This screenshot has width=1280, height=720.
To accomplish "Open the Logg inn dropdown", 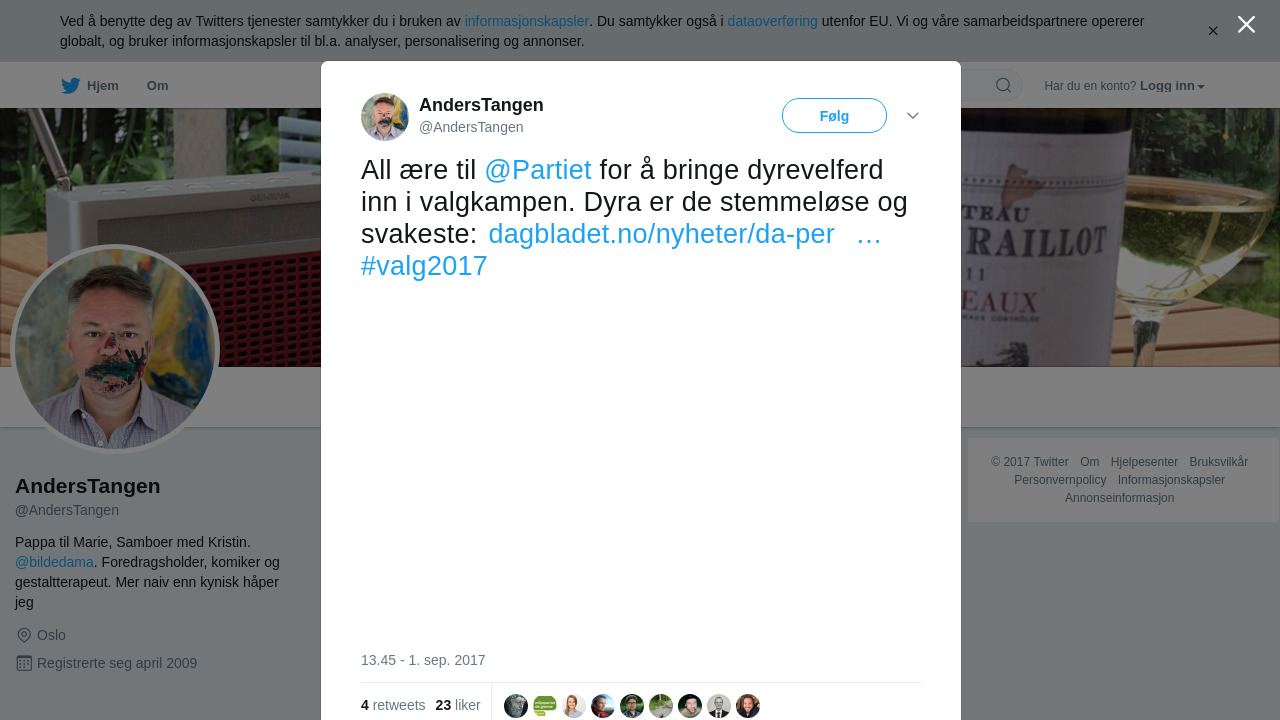I will click(x=1172, y=86).
